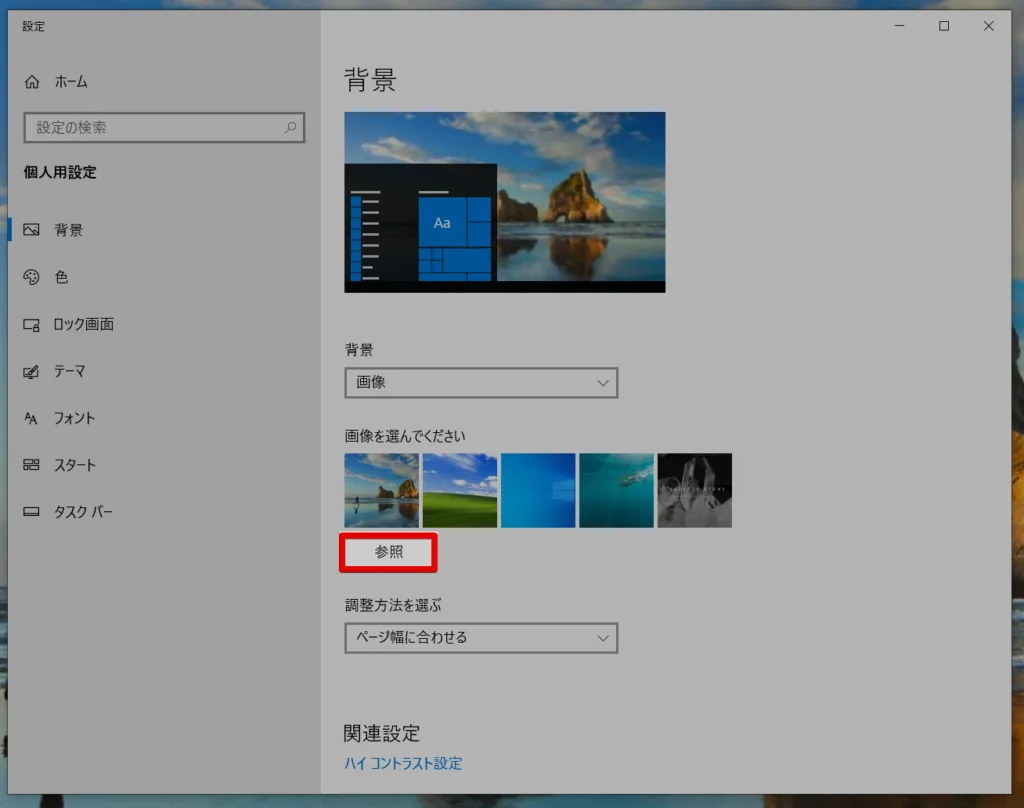
Task: Expand the 調整方法を選ぶ dropdown
Action: pyautogui.click(x=481, y=638)
